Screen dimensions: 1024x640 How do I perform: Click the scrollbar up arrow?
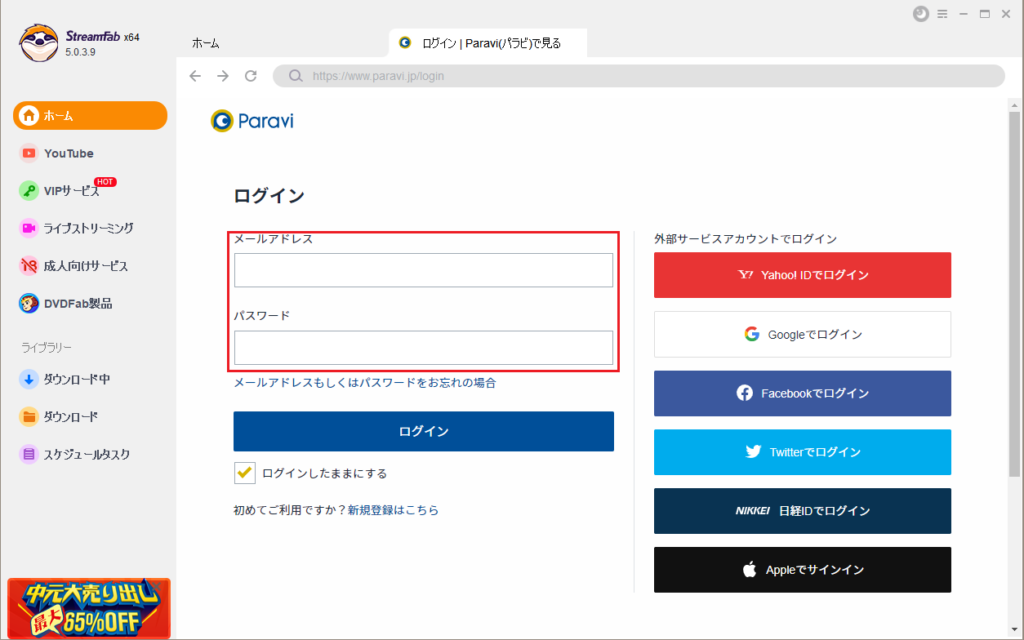click(x=1014, y=104)
